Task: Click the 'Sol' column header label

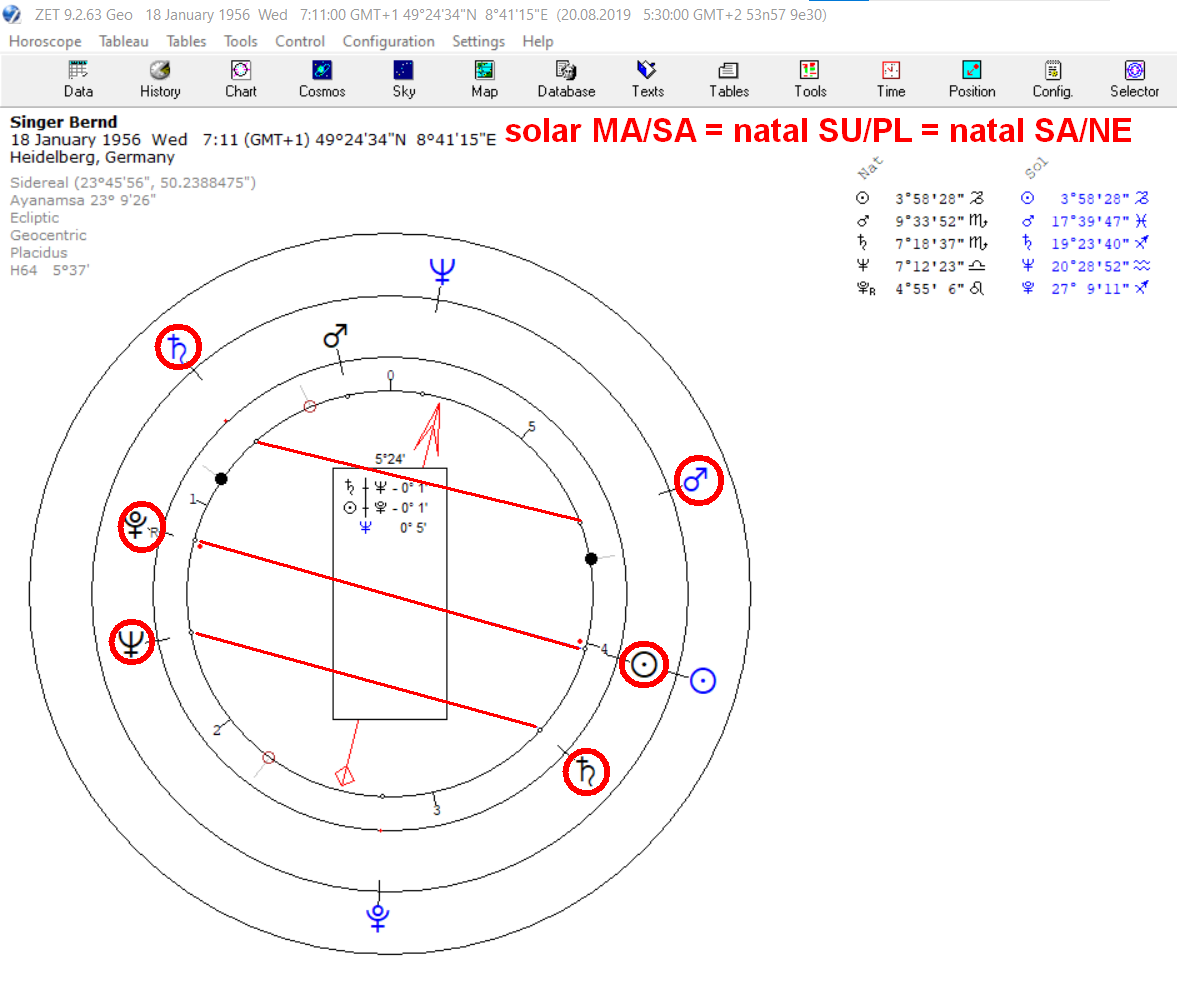Action: tap(1035, 168)
